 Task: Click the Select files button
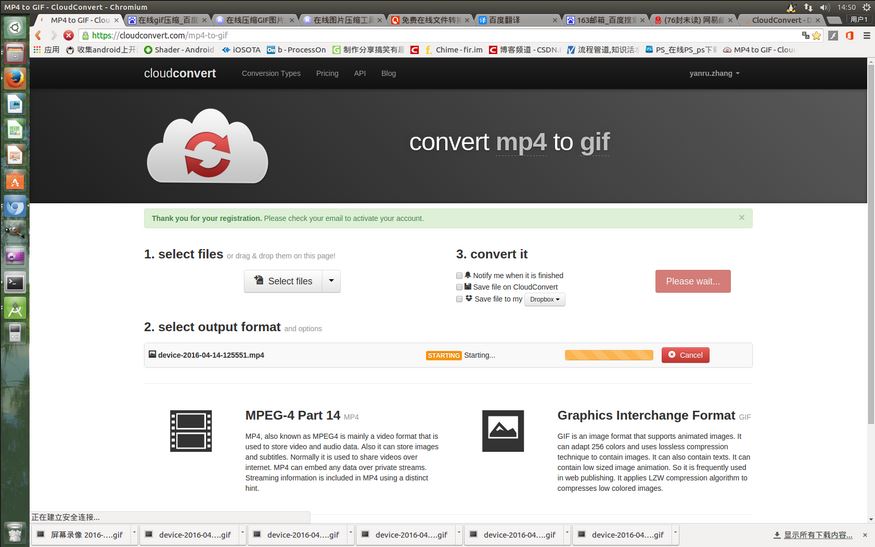pos(283,281)
